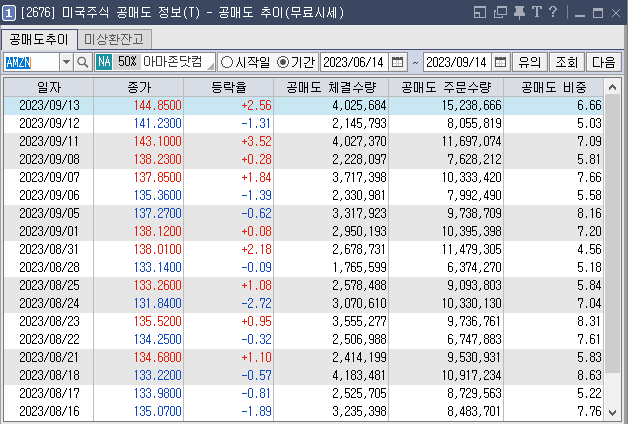The height and width of the screenshot is (424, 628).
Task: Click short ratio 8.31
Action: coord(589,321)
